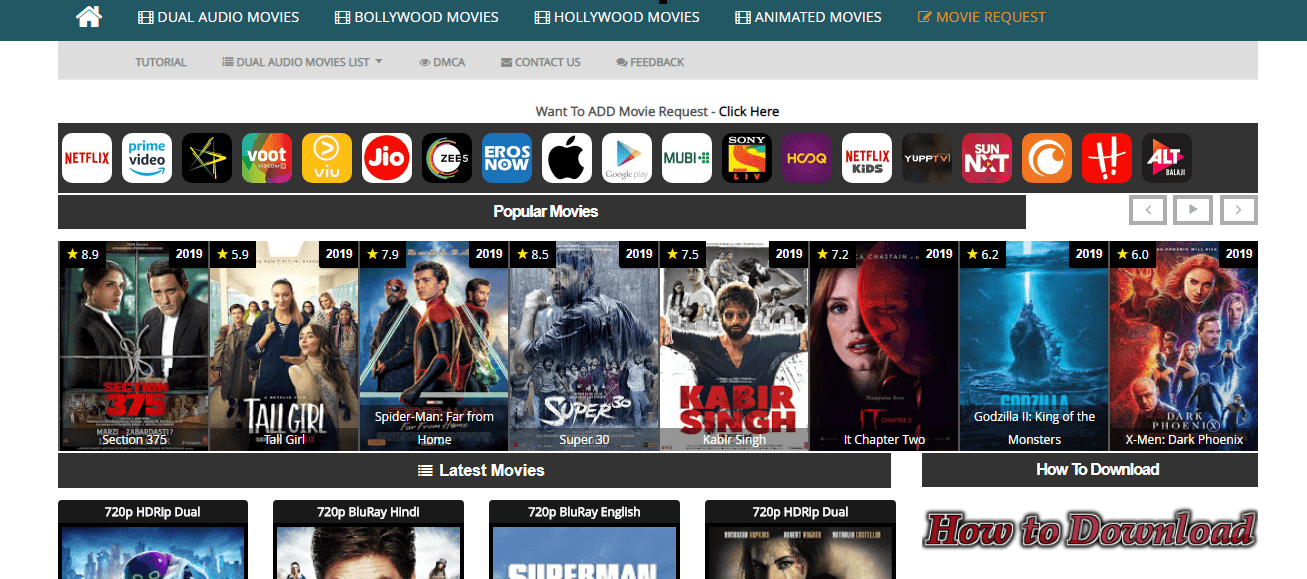The width and height of the screenshot is (1307, 579).
Task: Expand Dual Audio Movies List dropdown
Action: pos(302,62)
